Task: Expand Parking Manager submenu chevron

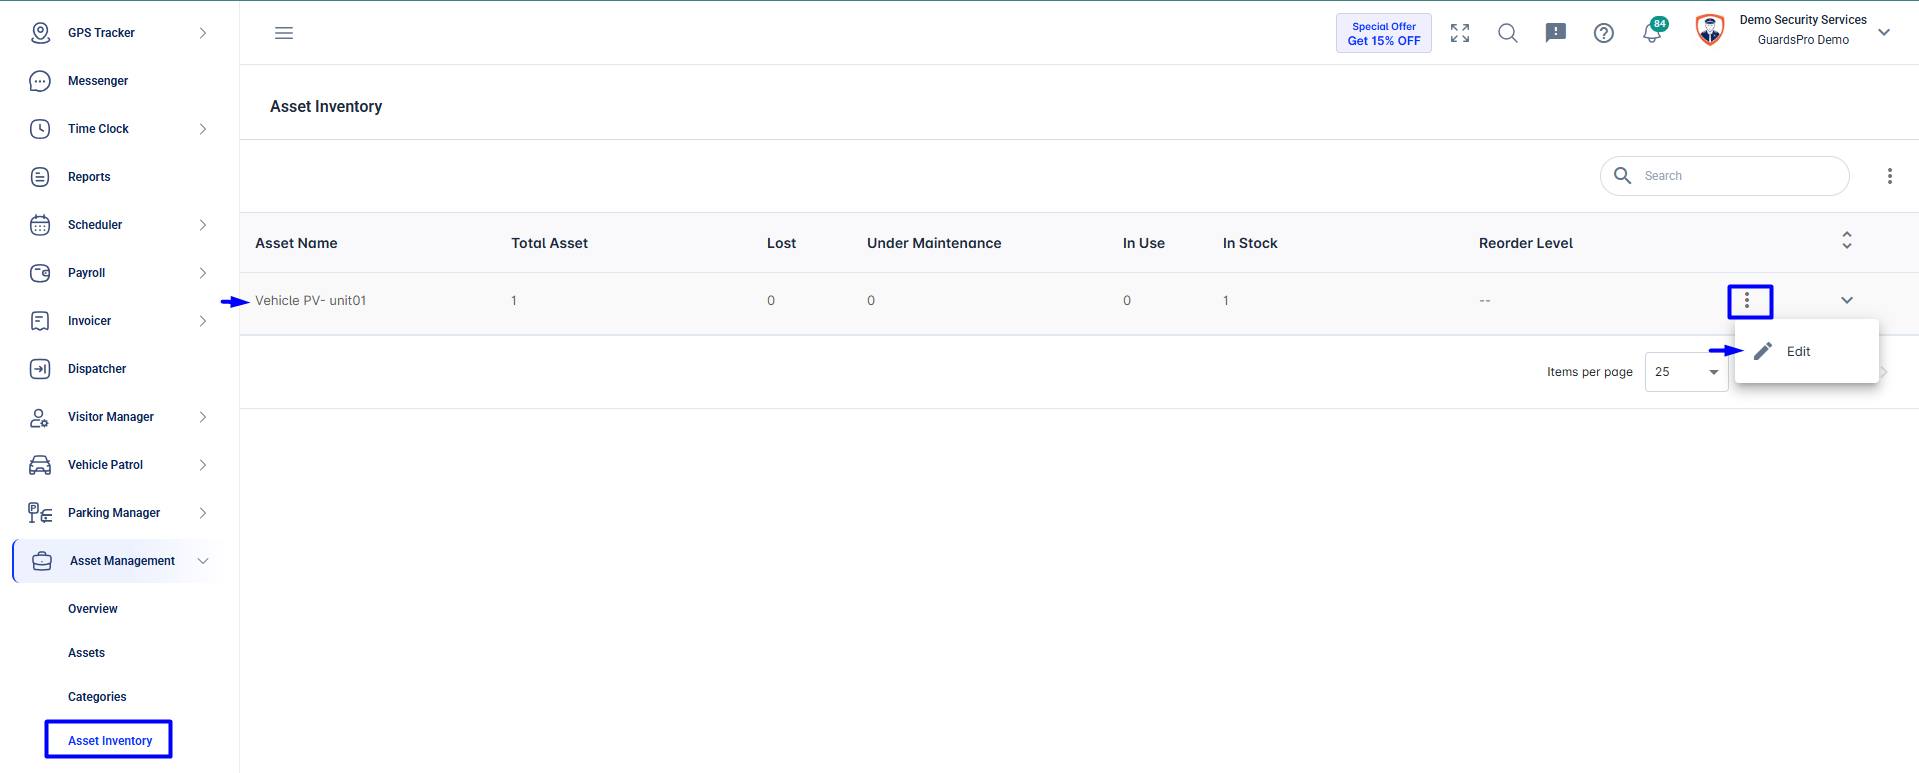Action: [203, 513]
